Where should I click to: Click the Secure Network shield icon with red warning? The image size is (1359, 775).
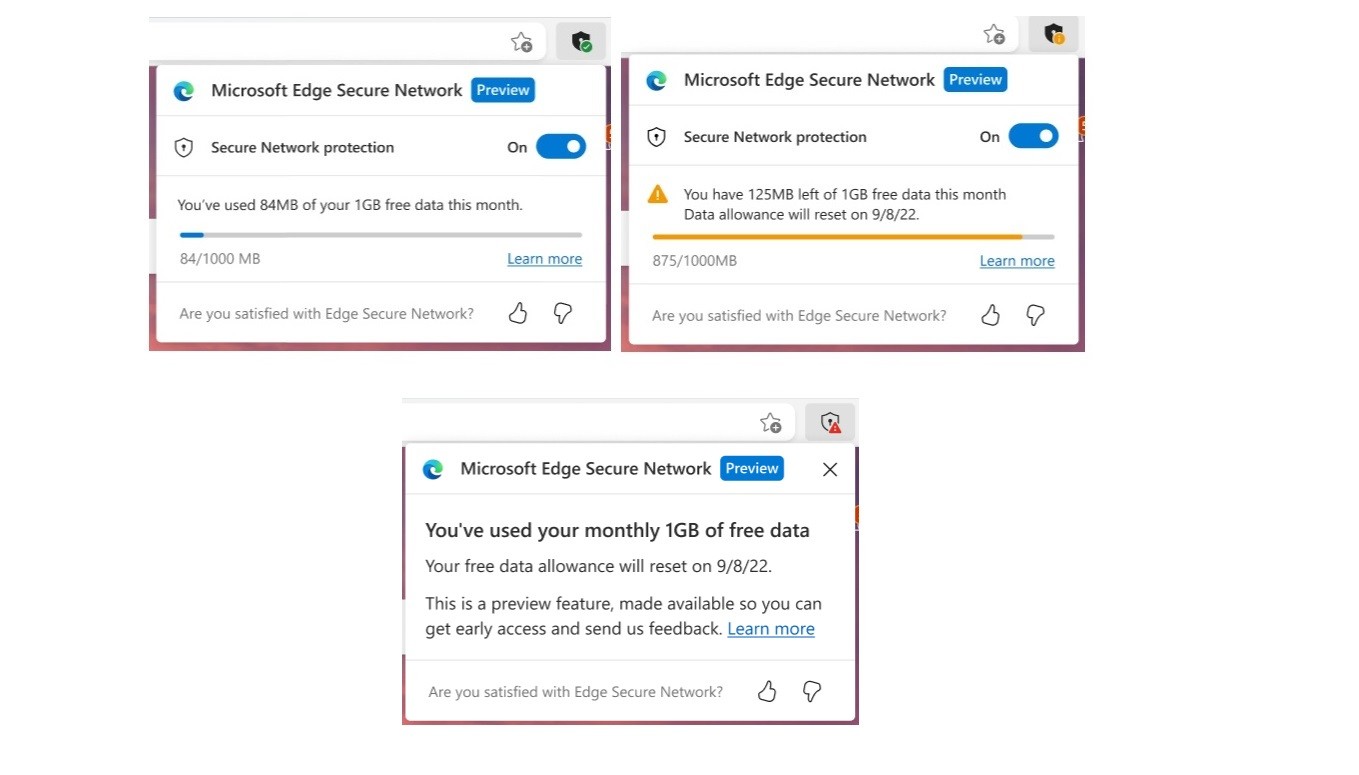(x=830, y=423)
